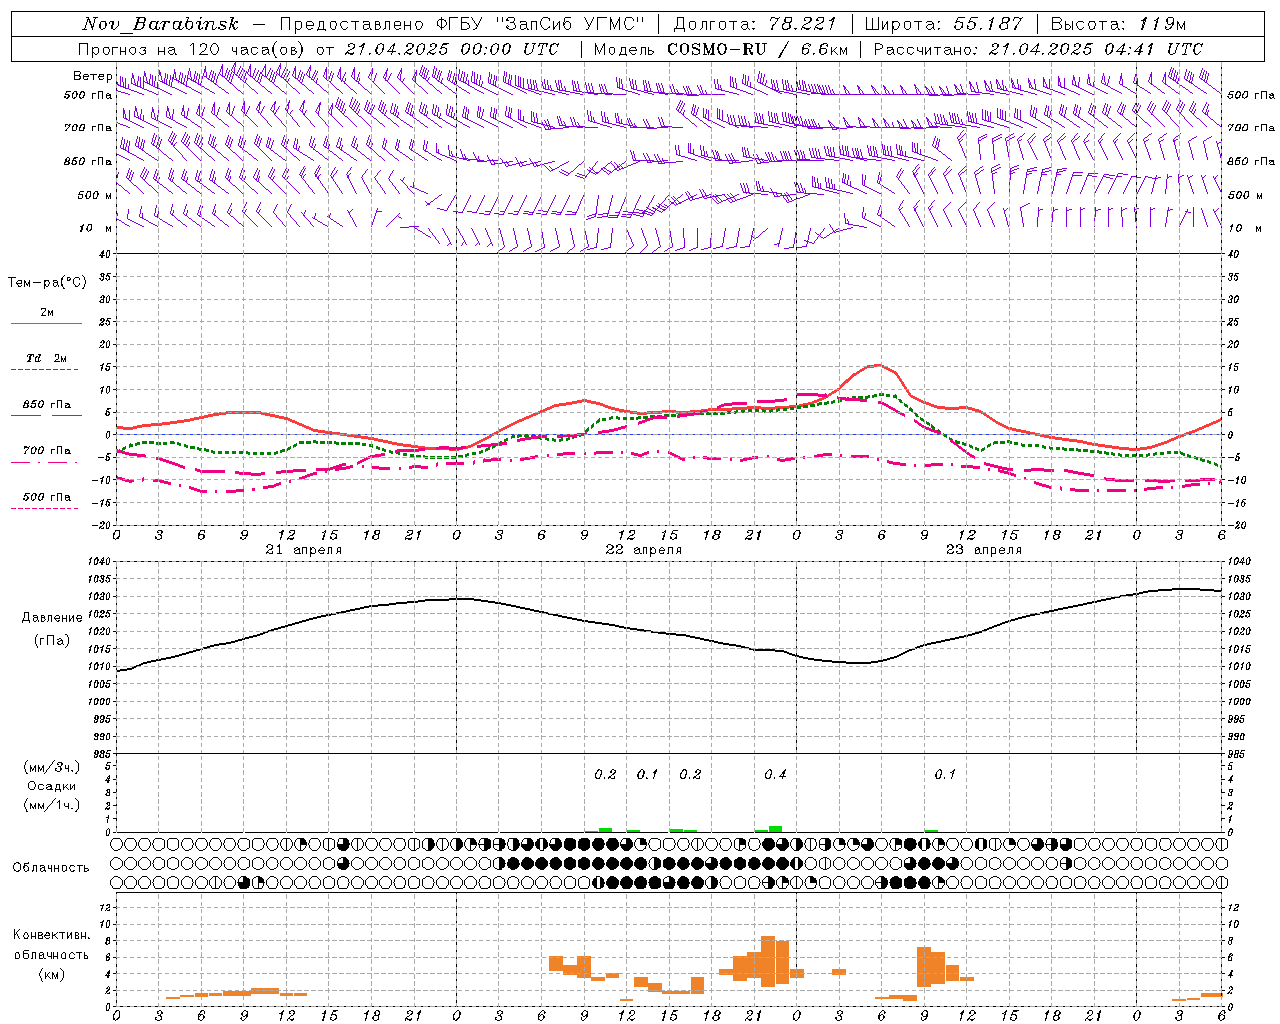Click the Ветер panel label
The image size is (1280, 1024).
click(92, 77)
